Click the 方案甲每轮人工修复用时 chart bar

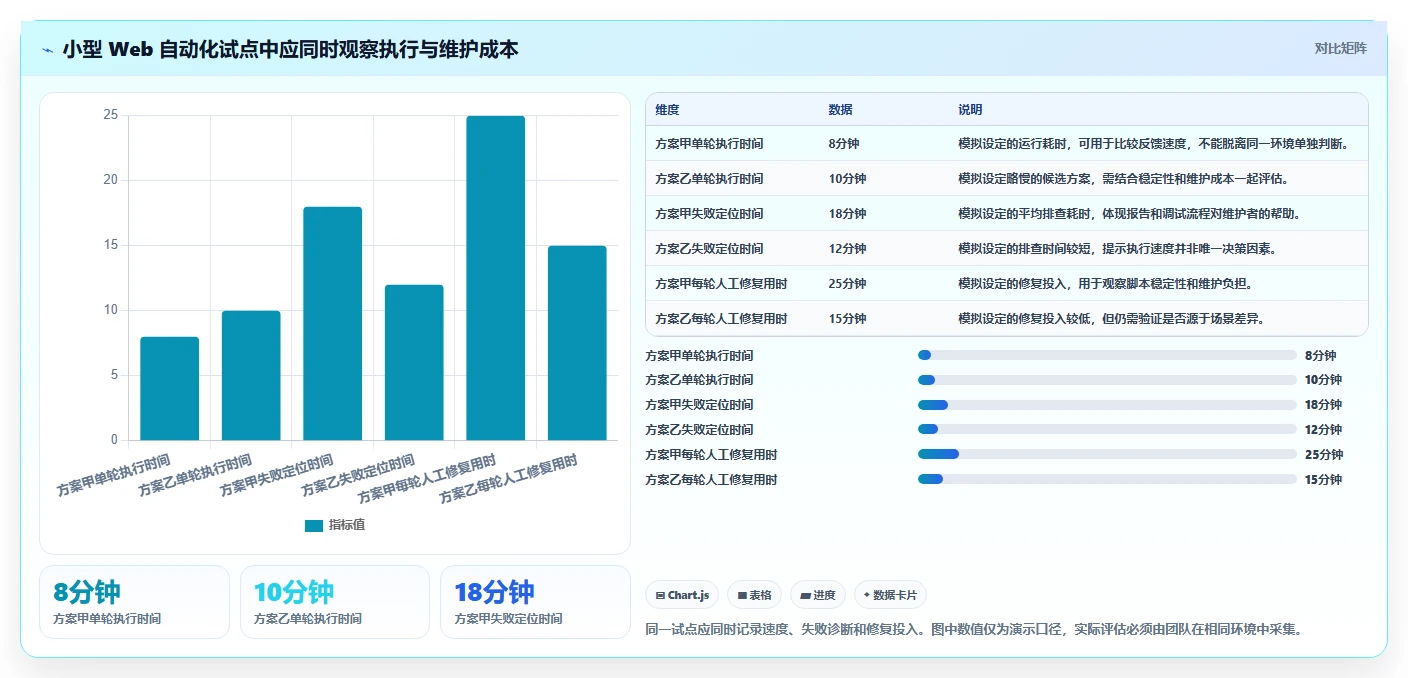coord(495,278)
